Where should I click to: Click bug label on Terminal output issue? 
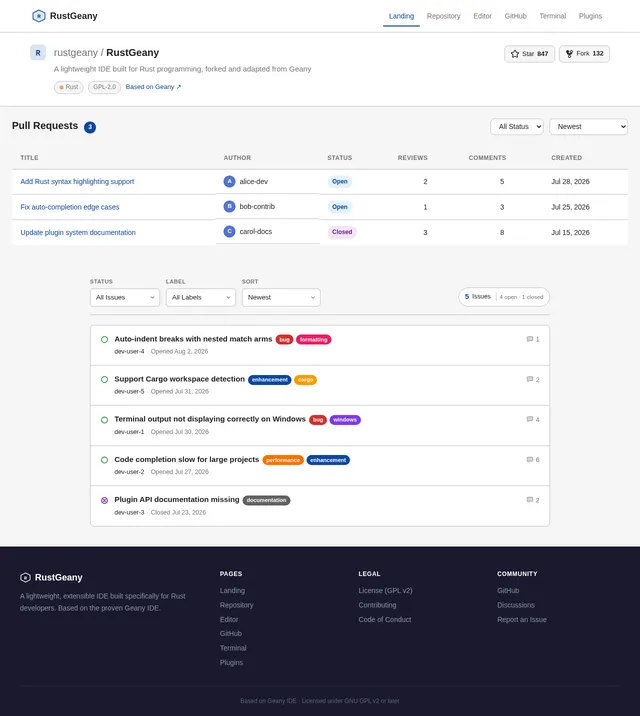pos(318,420)
